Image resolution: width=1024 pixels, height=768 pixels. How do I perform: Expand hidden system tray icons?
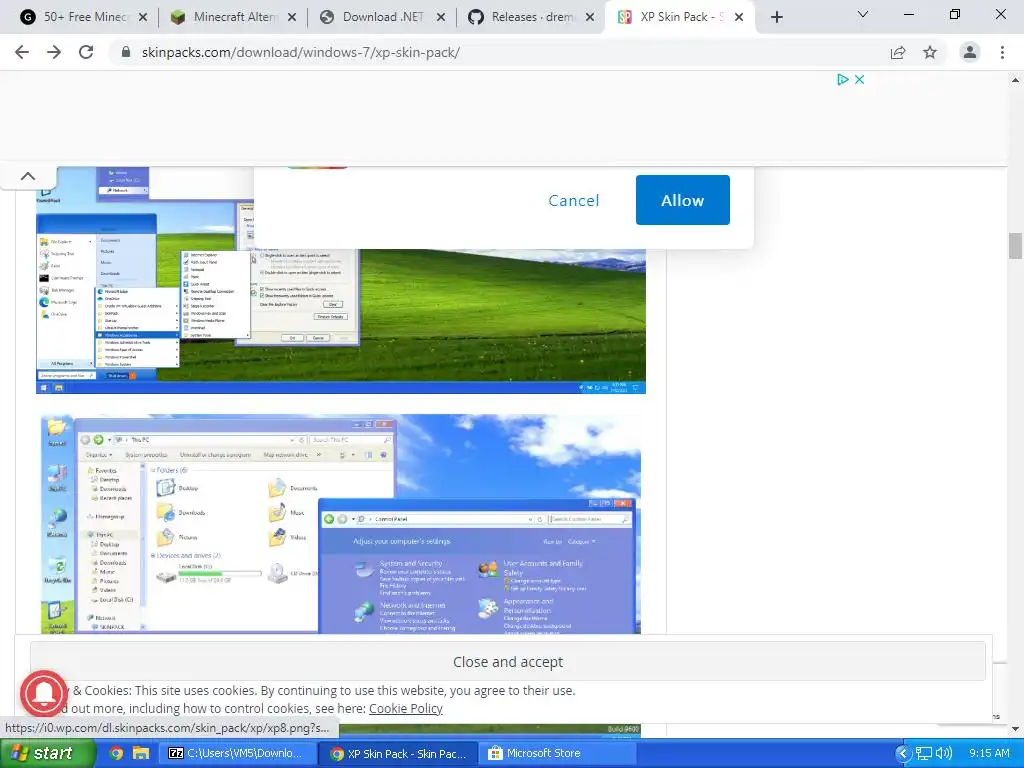click(903, 753)
